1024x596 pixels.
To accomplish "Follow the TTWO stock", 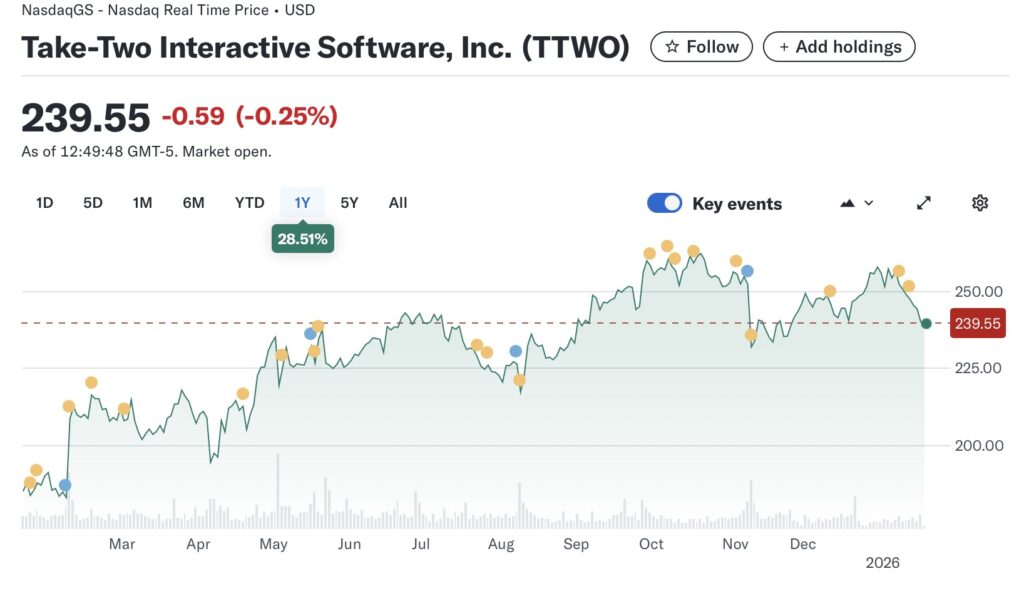I will 701,47.
